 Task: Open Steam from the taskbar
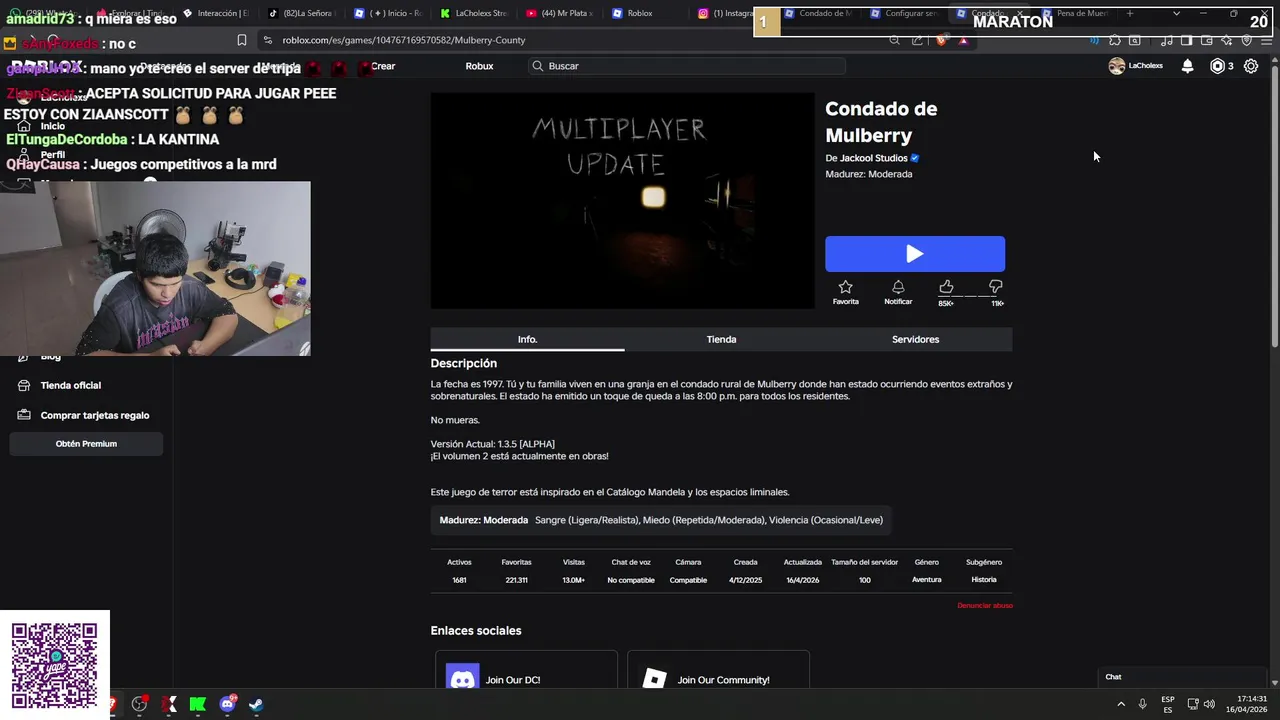256,704
